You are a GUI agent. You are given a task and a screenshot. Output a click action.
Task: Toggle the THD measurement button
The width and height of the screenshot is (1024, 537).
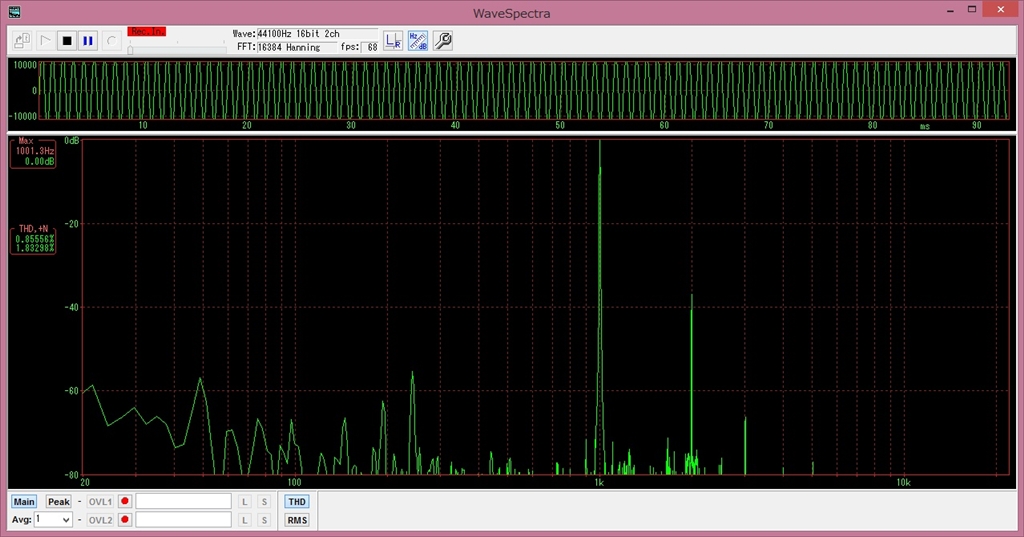pos(296,502)
